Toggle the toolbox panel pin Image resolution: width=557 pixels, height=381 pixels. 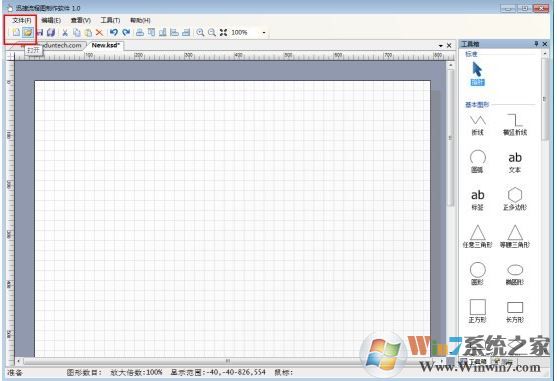[536, 44]
